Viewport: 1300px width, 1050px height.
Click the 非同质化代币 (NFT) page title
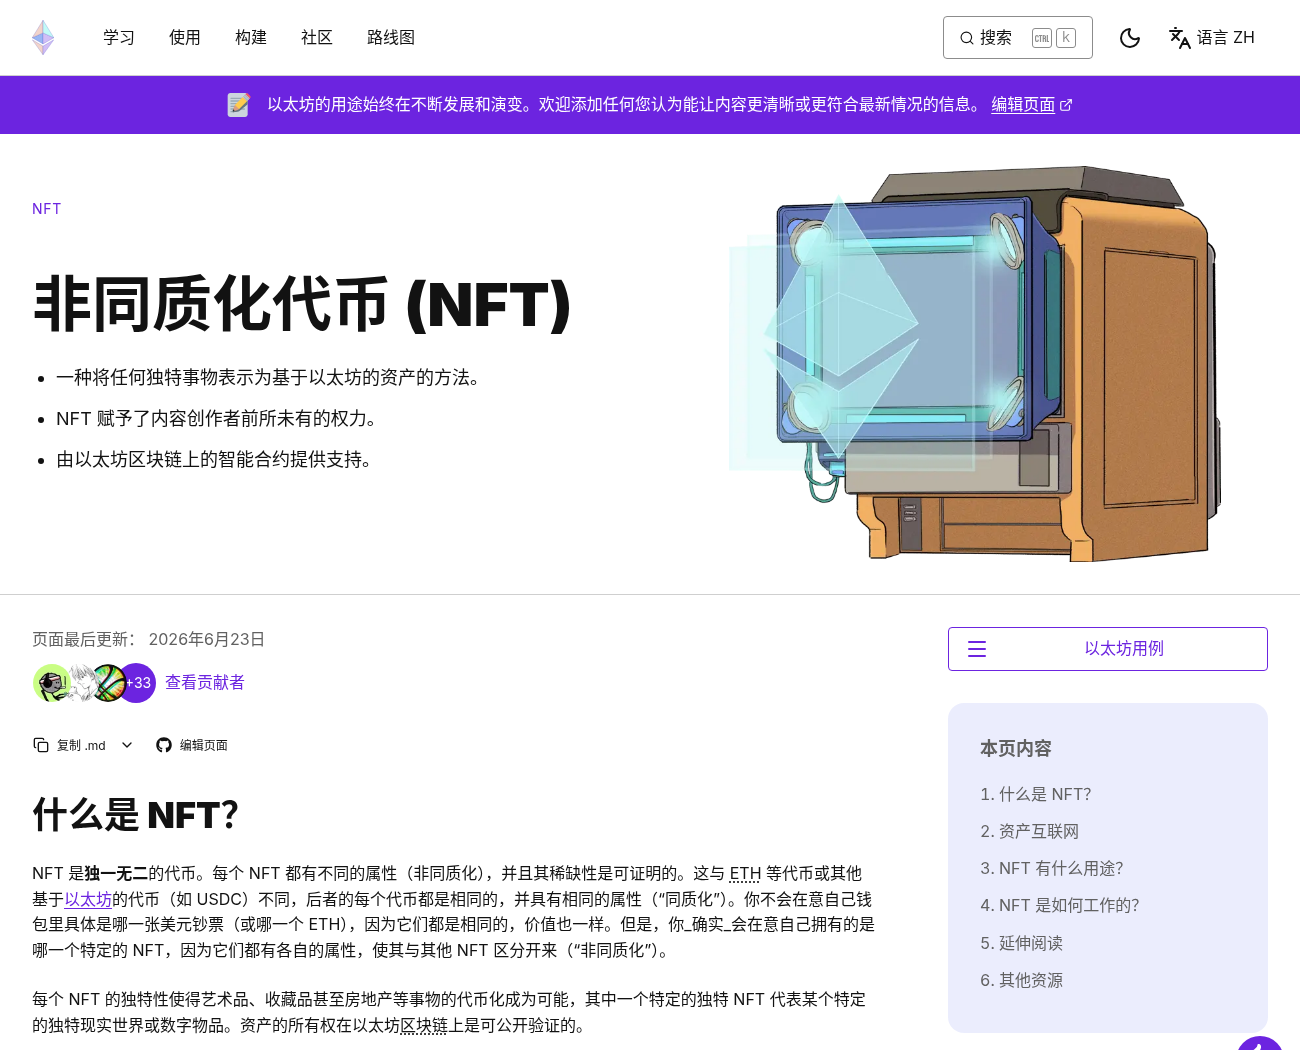pos(303,304)
